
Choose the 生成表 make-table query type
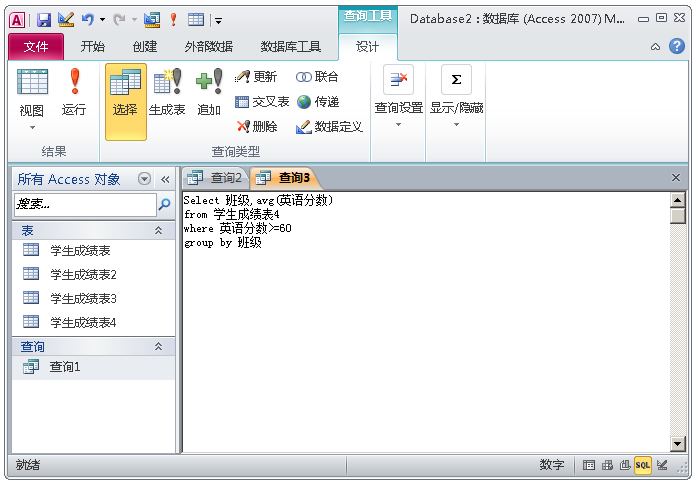(167, 92)
